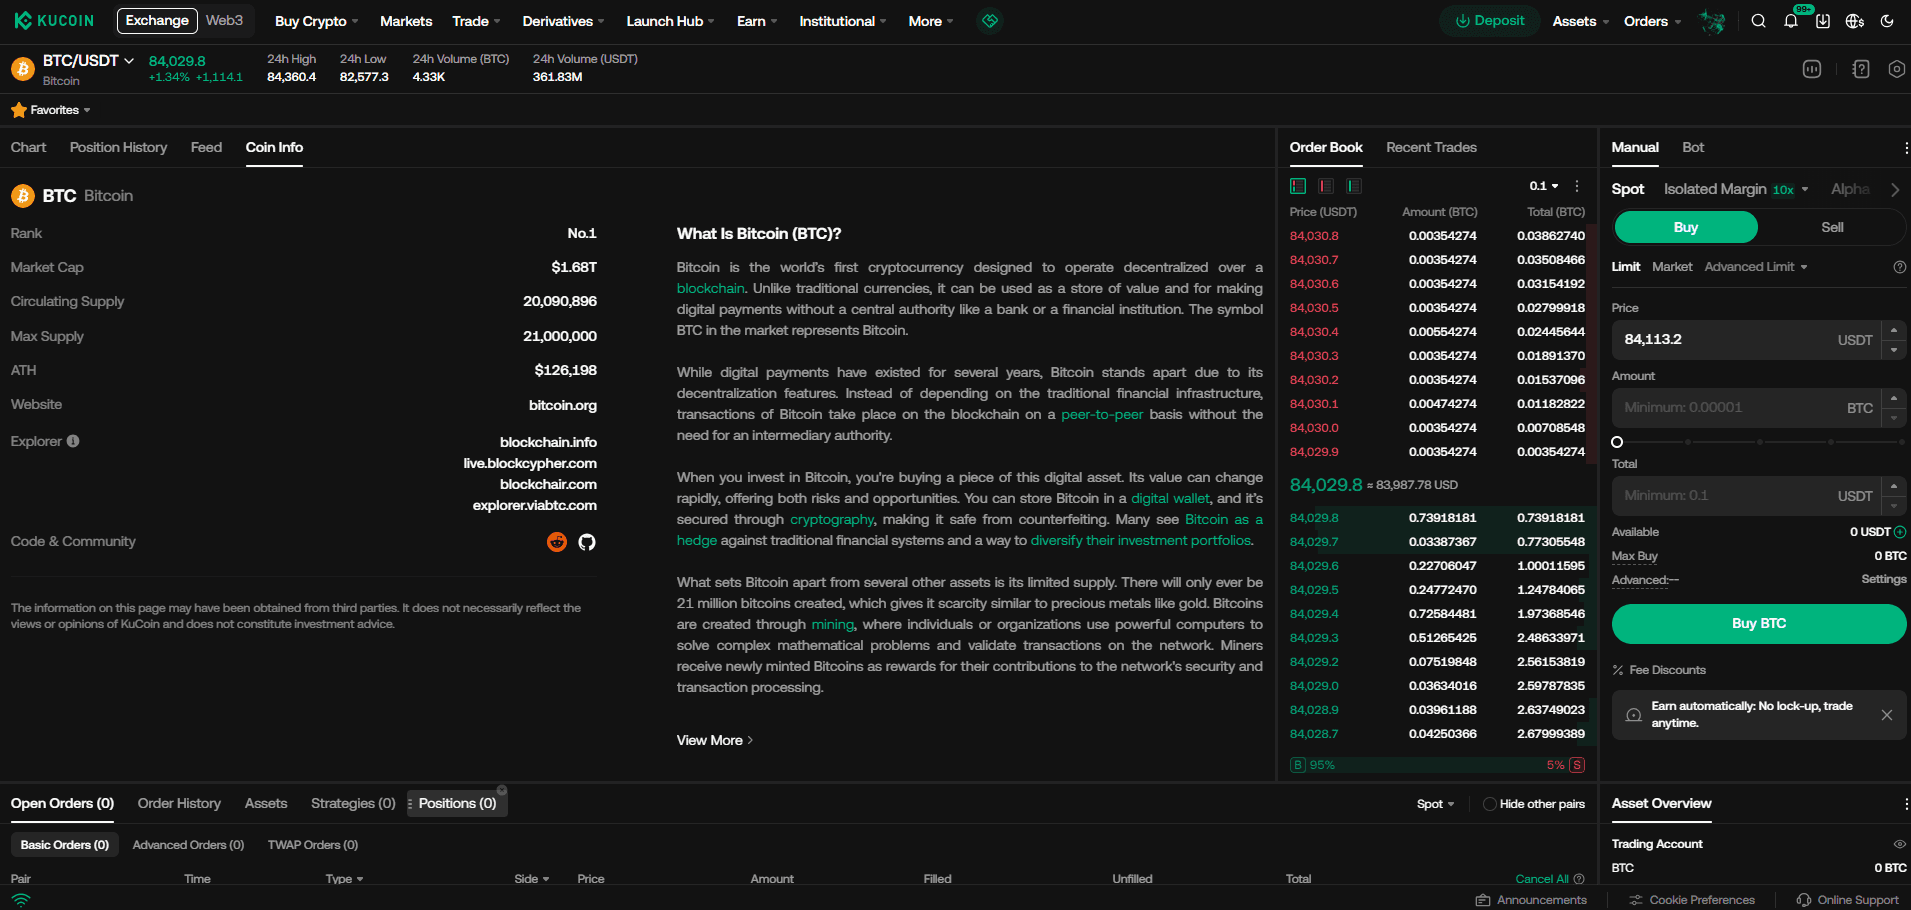Open the bitcoin.org website link
Image resolution: width=1911 pixels, height=910 pixels.
click(563, 405)
